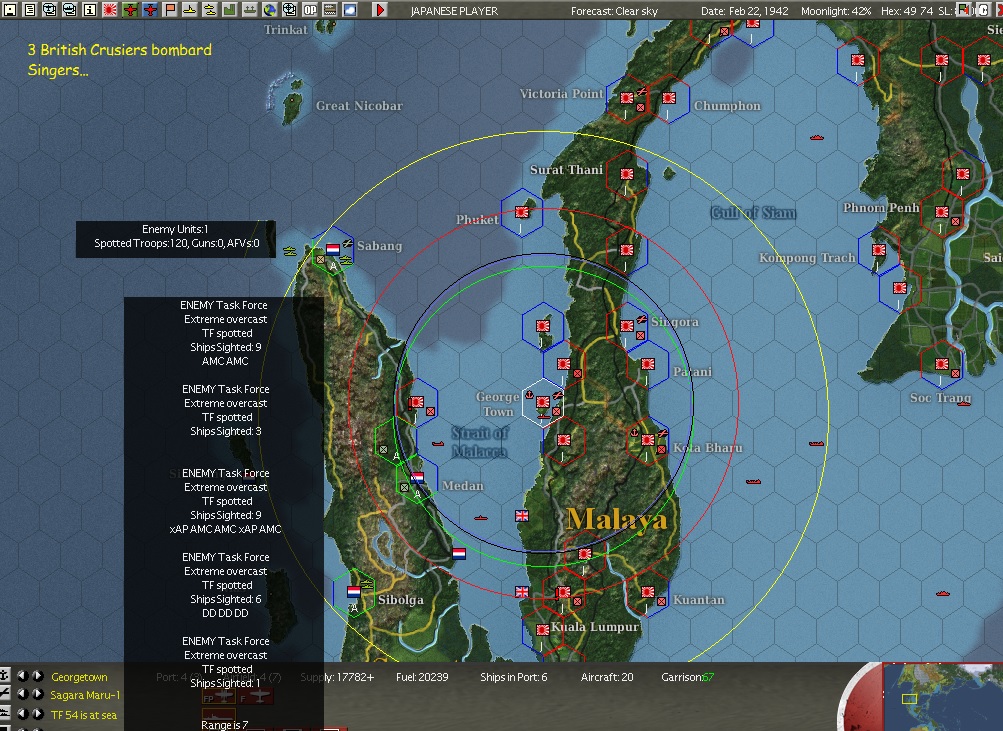Image resolution: width=1003 pixels, height=731 pixels.
Task: Click the 'Forecast: Clear sky' text
Action: pyautogui.click(x=614, y=11)
